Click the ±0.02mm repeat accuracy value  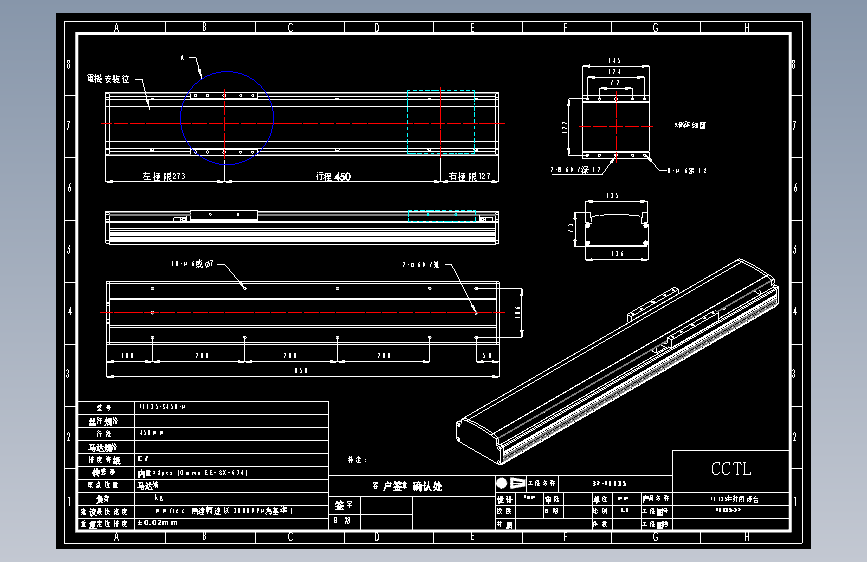(158, 523)
